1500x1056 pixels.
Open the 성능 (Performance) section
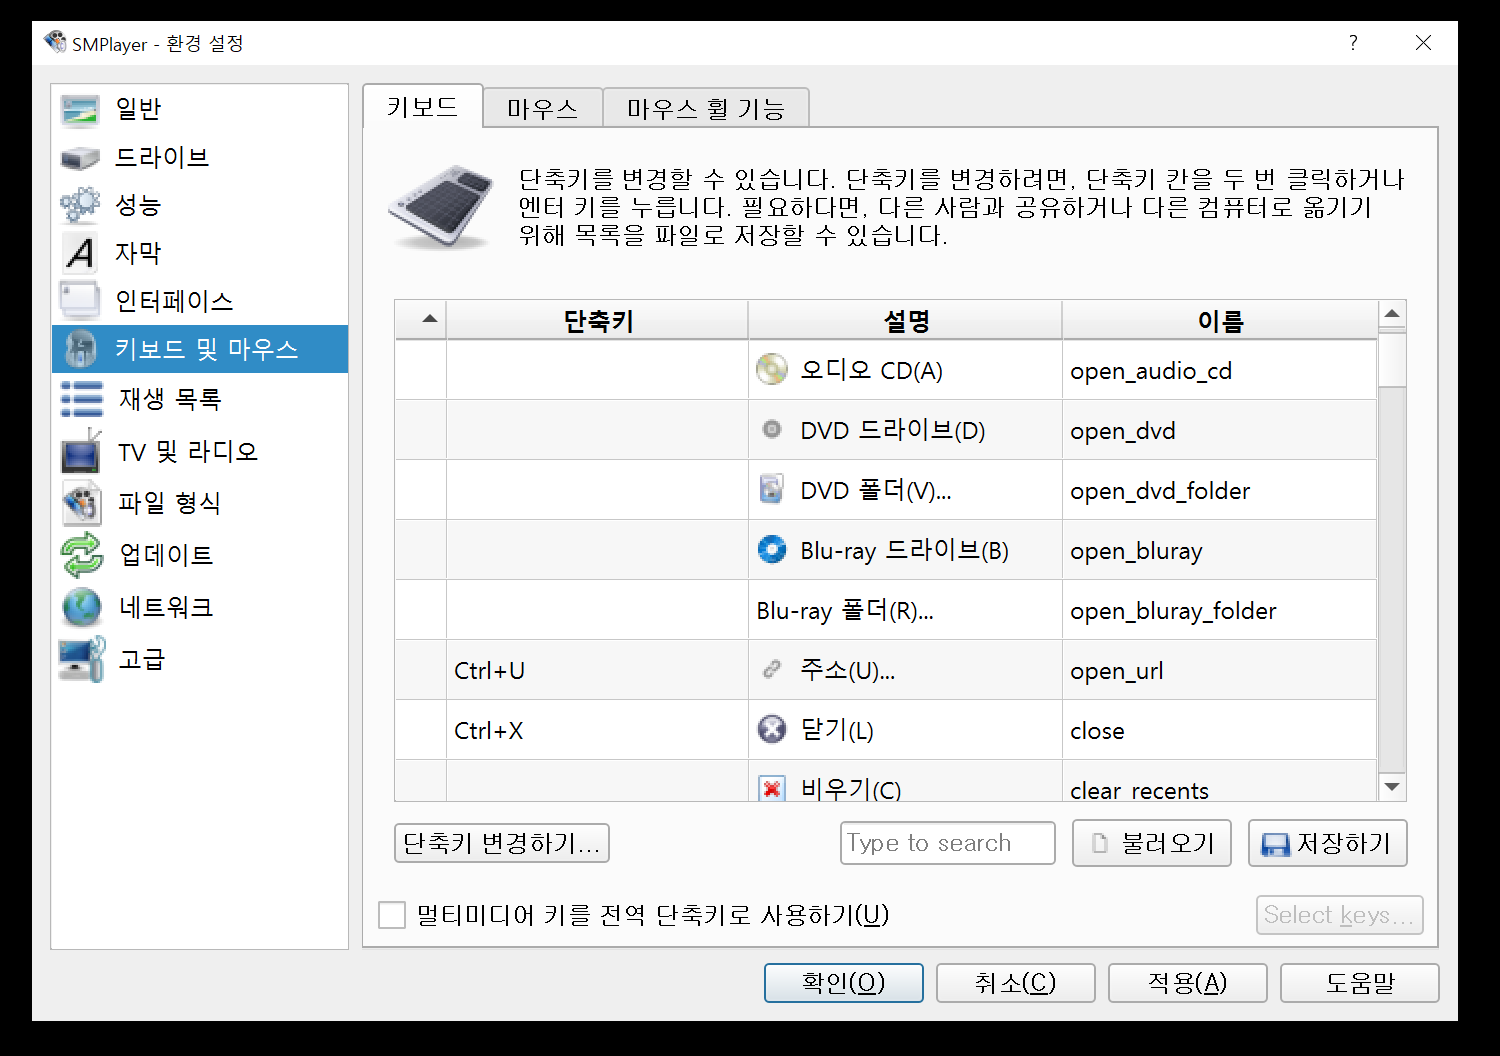[x=140, y=205]
